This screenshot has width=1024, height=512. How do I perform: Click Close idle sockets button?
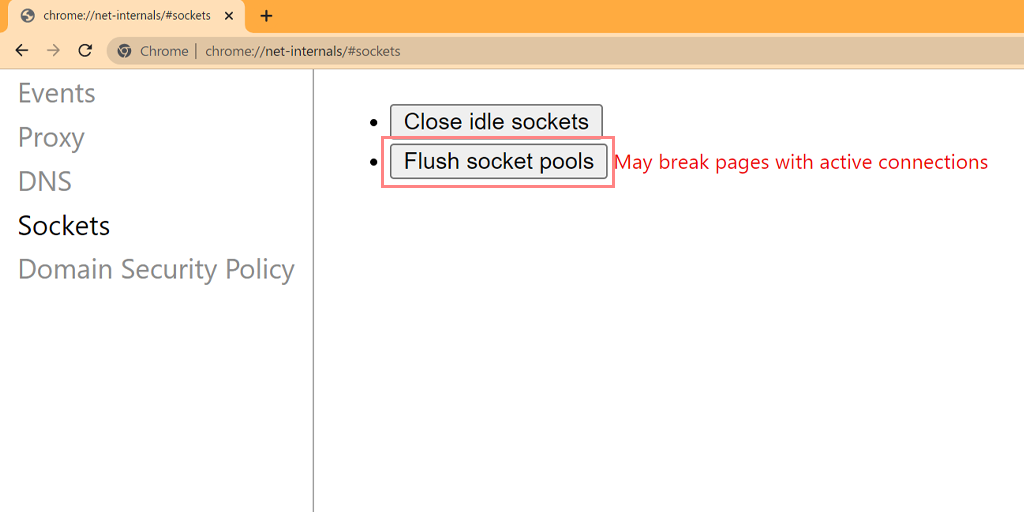click(496, 121)
